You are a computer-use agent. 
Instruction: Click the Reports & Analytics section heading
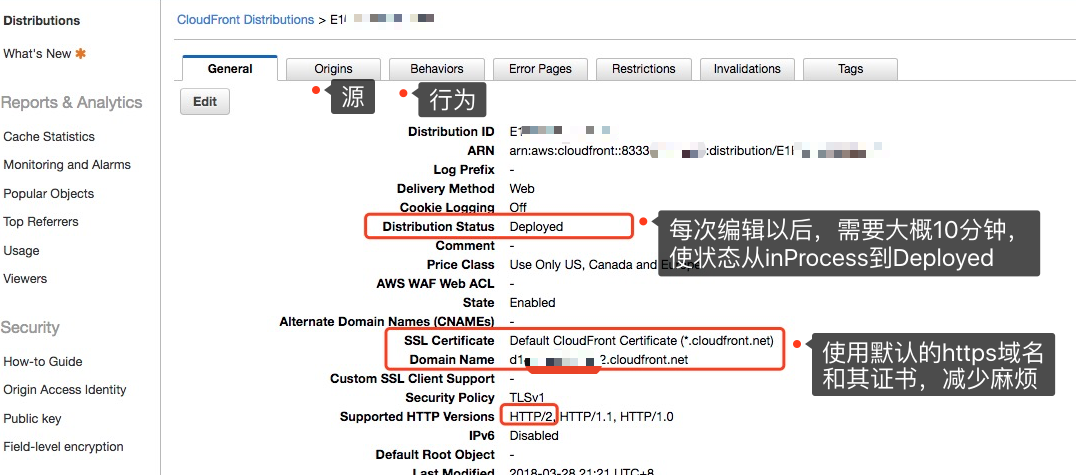71,102
